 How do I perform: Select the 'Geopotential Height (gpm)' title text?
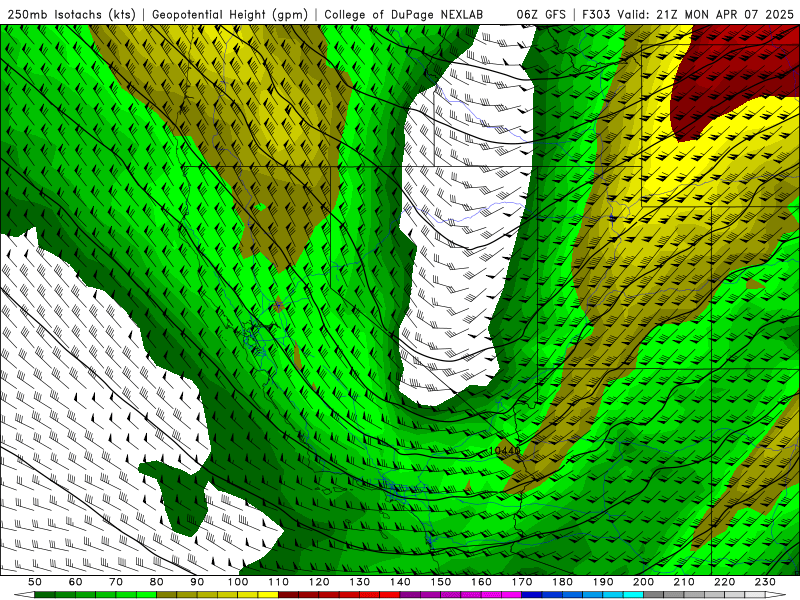pos(230,15)
